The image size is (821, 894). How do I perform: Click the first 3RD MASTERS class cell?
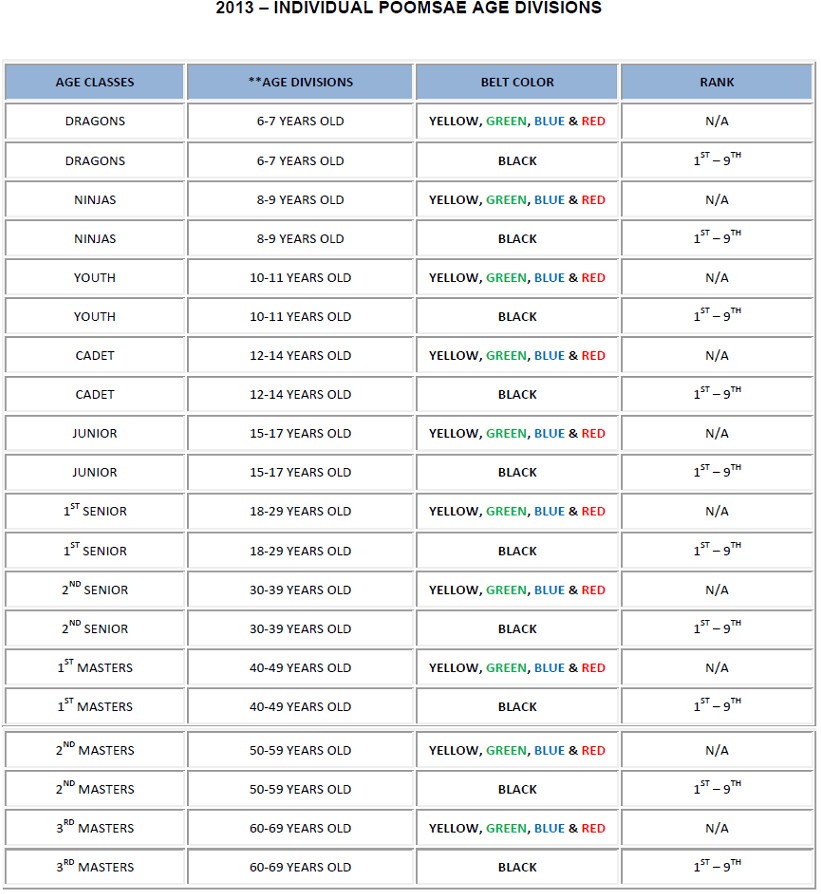click(95, 828)
